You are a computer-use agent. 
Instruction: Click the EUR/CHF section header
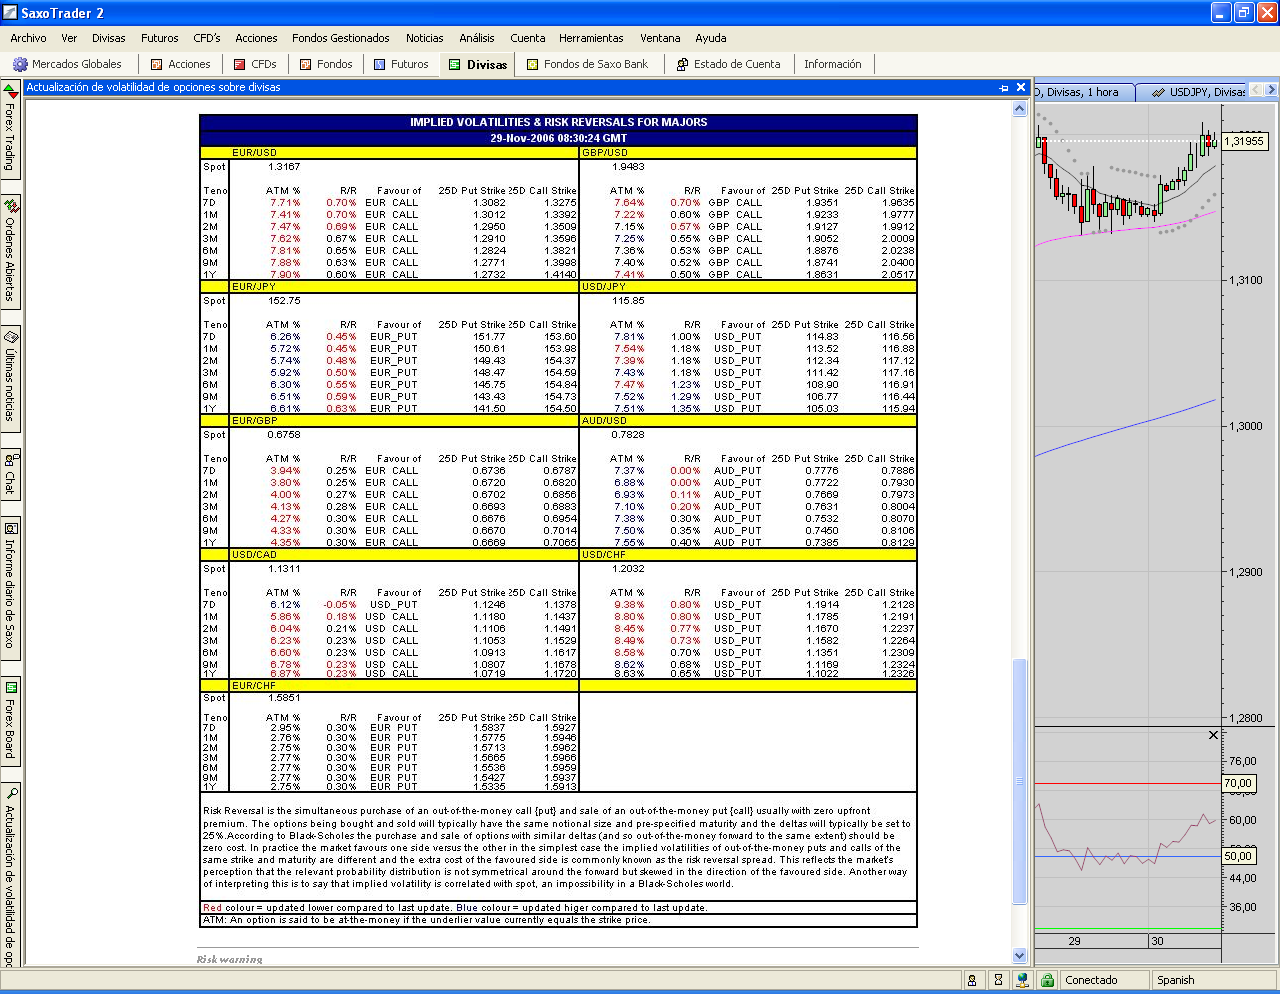click(x=253, y=686)
